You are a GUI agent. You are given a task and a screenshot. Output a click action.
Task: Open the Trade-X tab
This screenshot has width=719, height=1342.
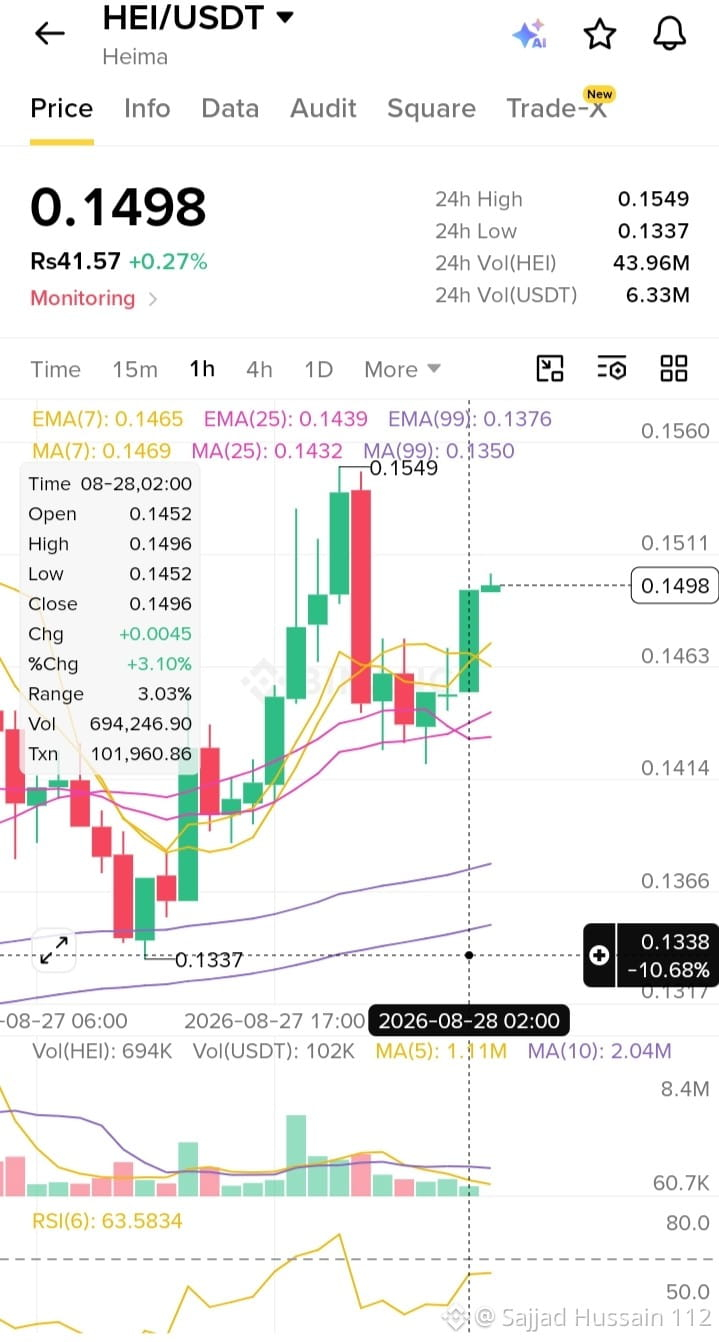557,108
